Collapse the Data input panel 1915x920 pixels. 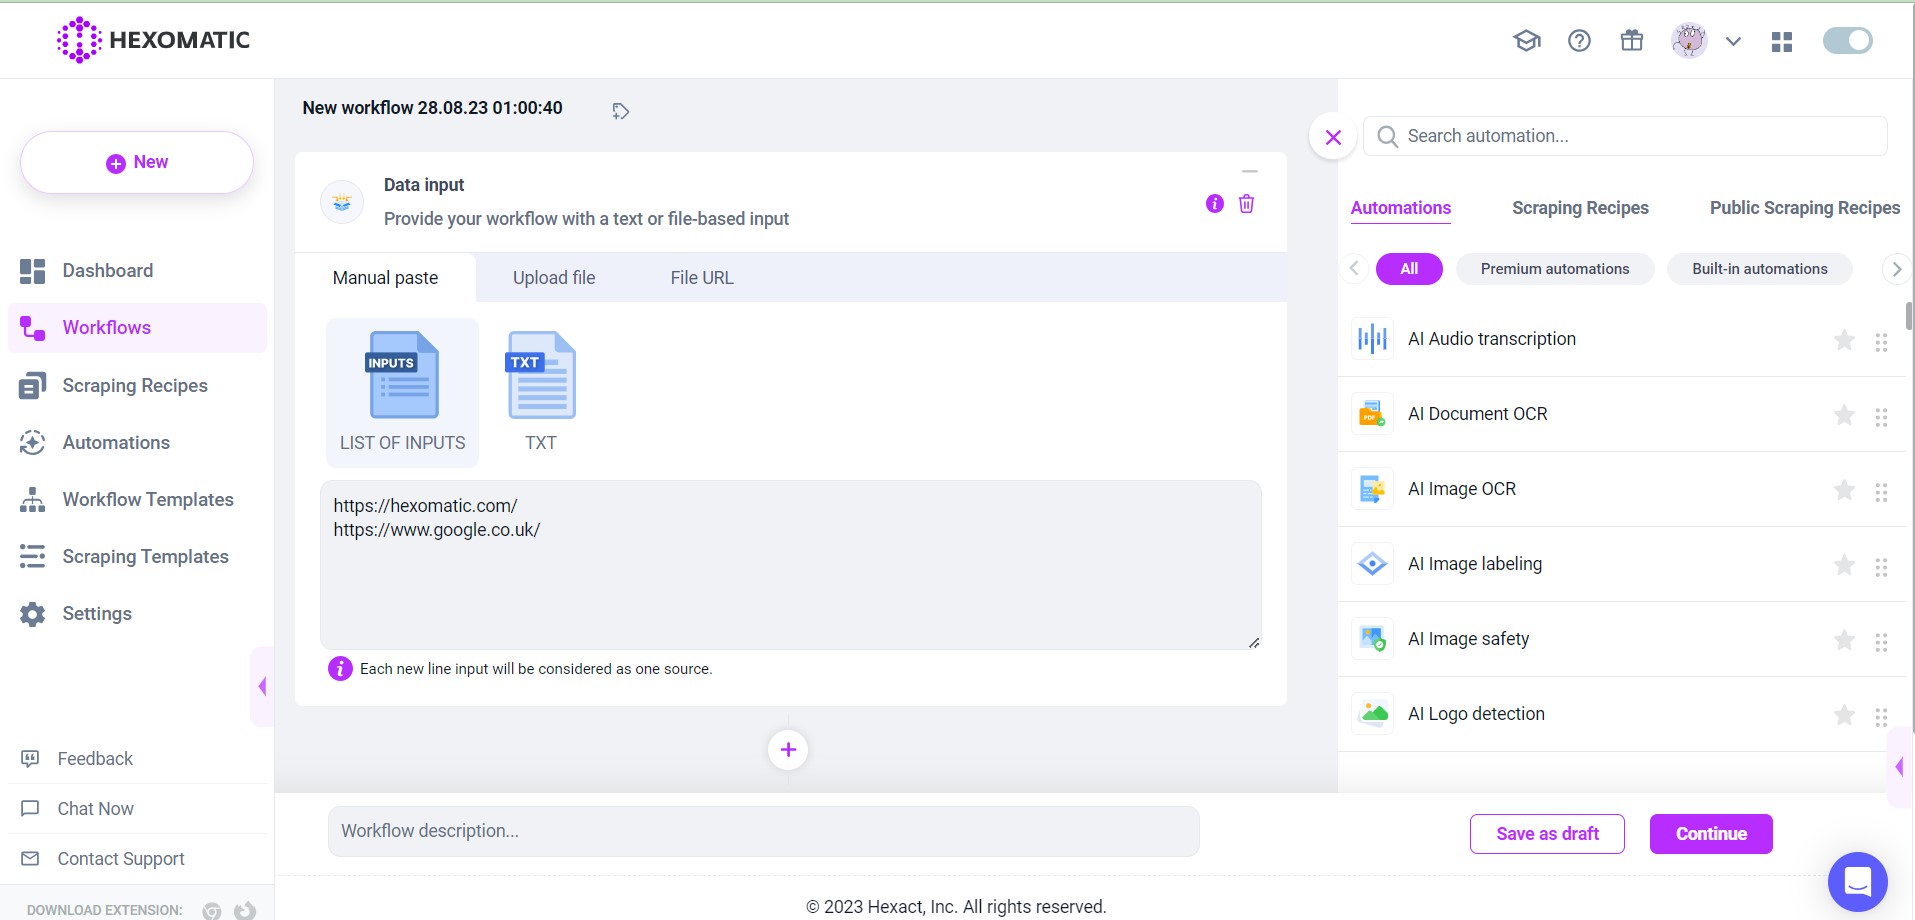pos(1249,172)
